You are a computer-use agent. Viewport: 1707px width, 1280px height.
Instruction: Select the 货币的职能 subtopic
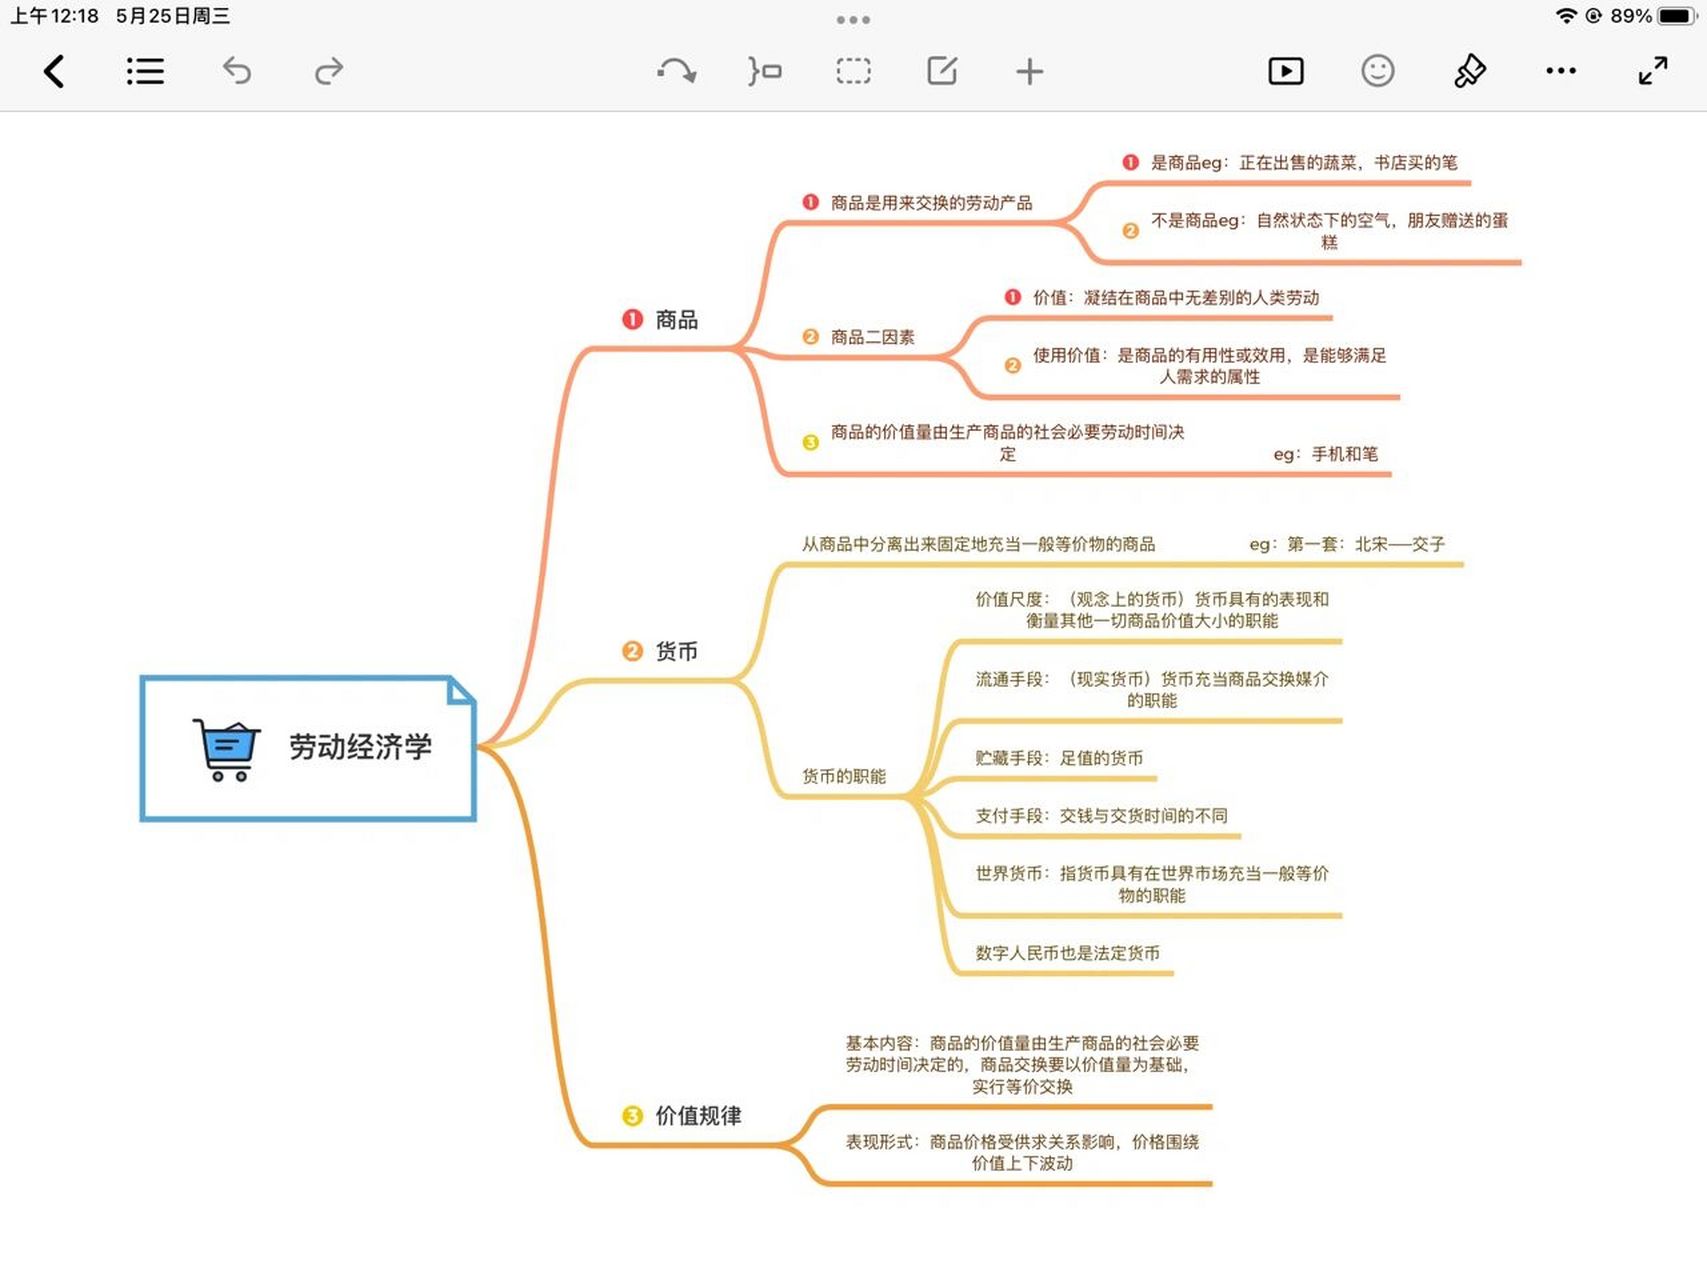pyautogui.click(x=843, y=776)
